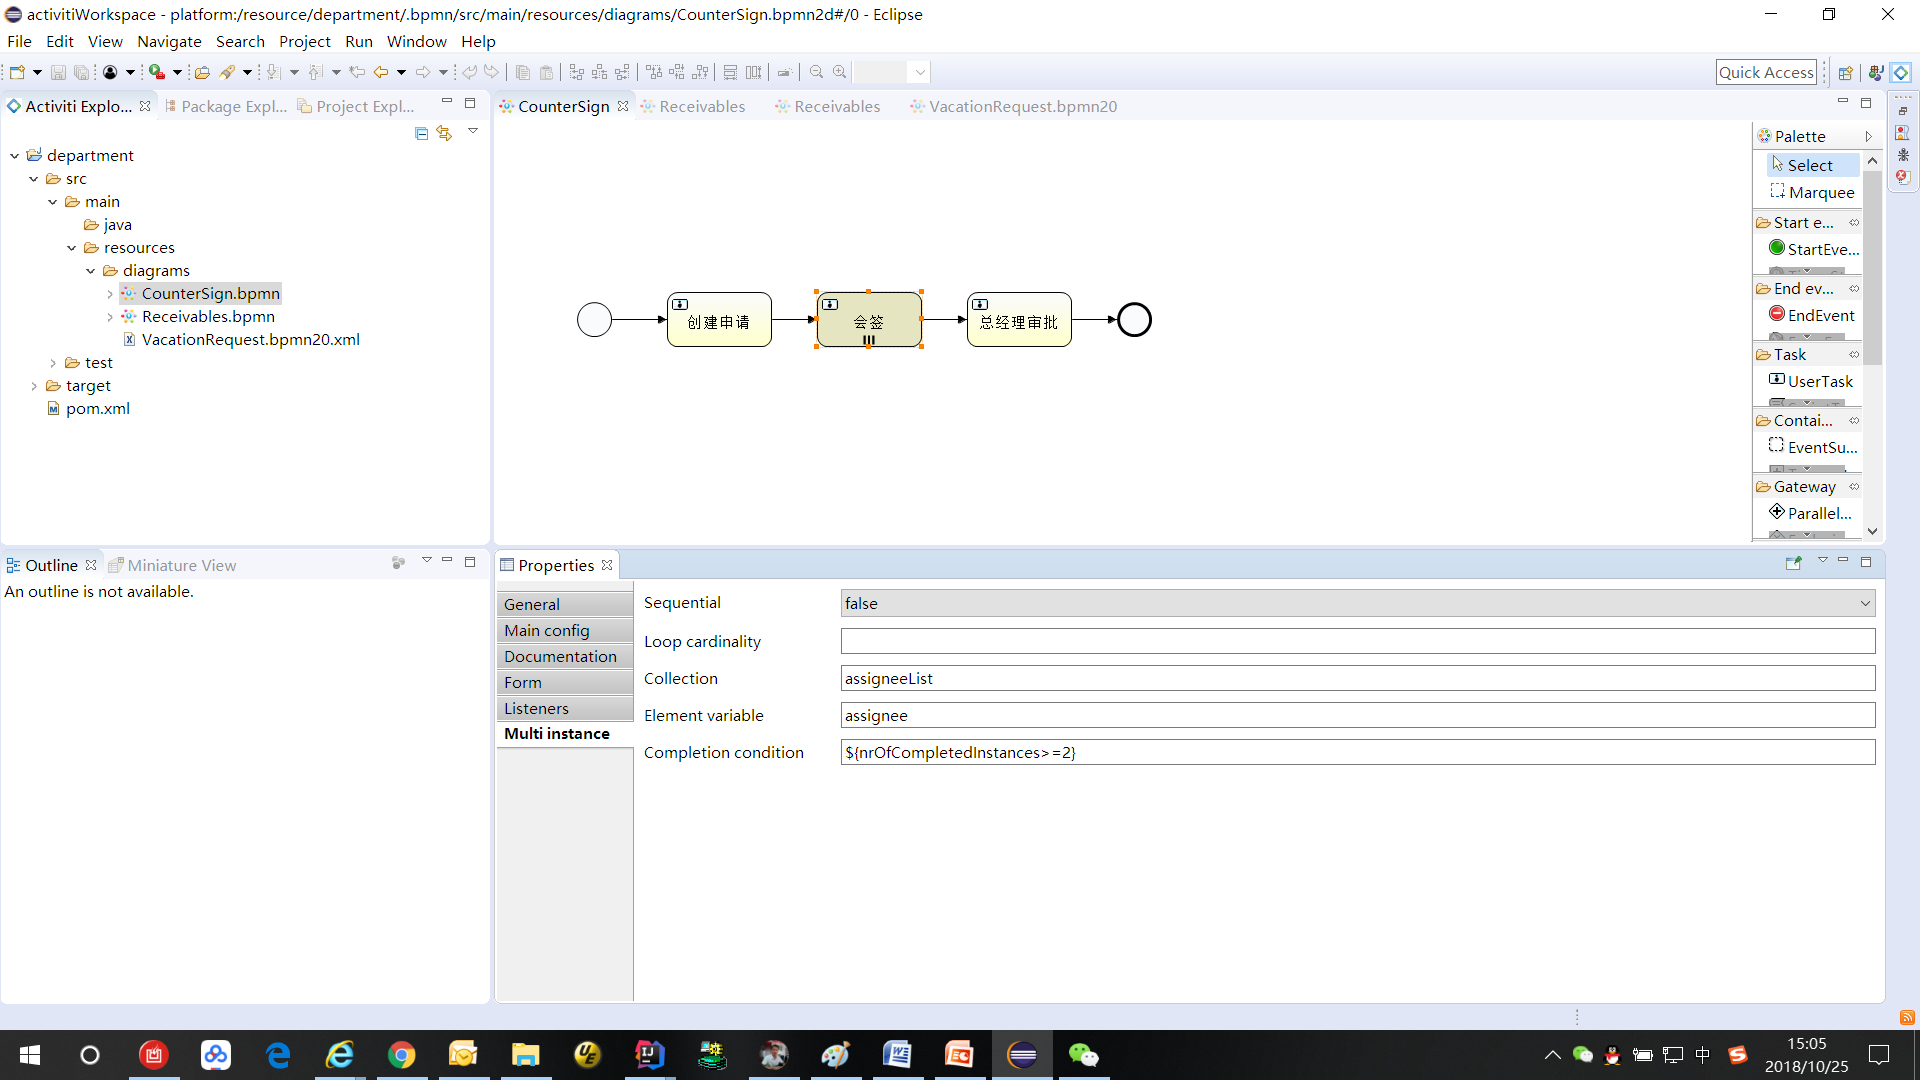1920x1080 pixels.
Task: Toggle Link with Editor in explorer
Action: 444,133
